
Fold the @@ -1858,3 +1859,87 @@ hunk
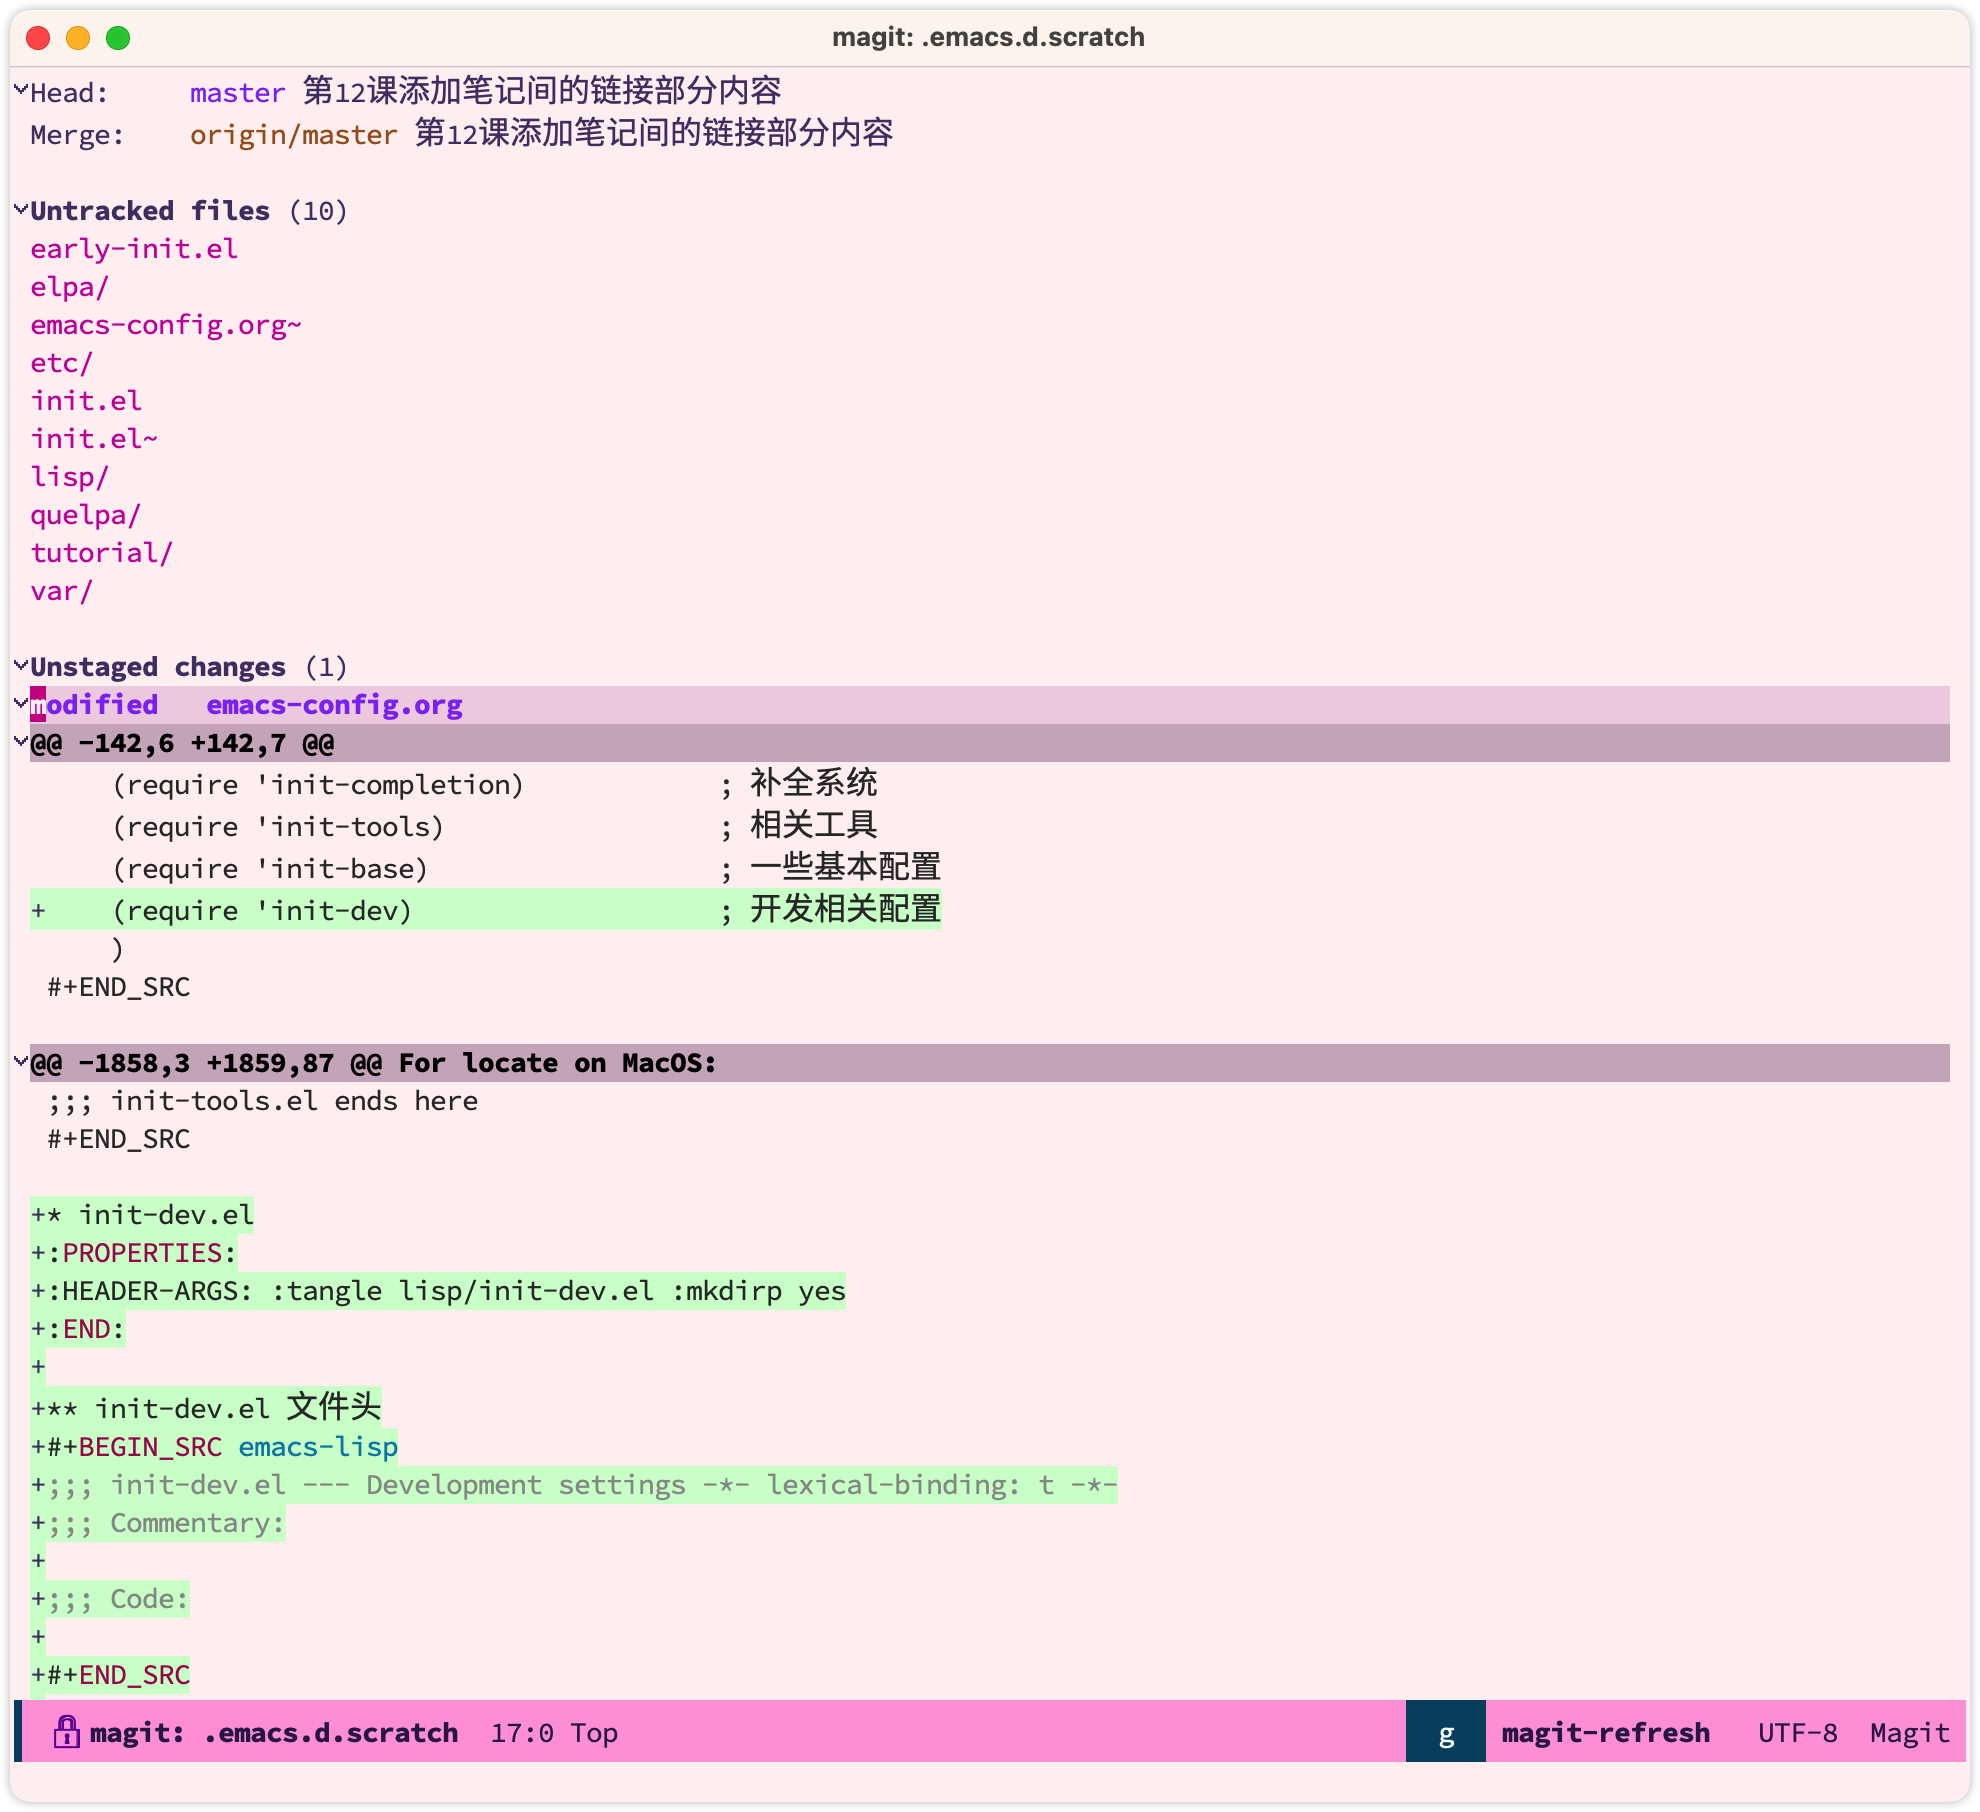[20, 1062]
